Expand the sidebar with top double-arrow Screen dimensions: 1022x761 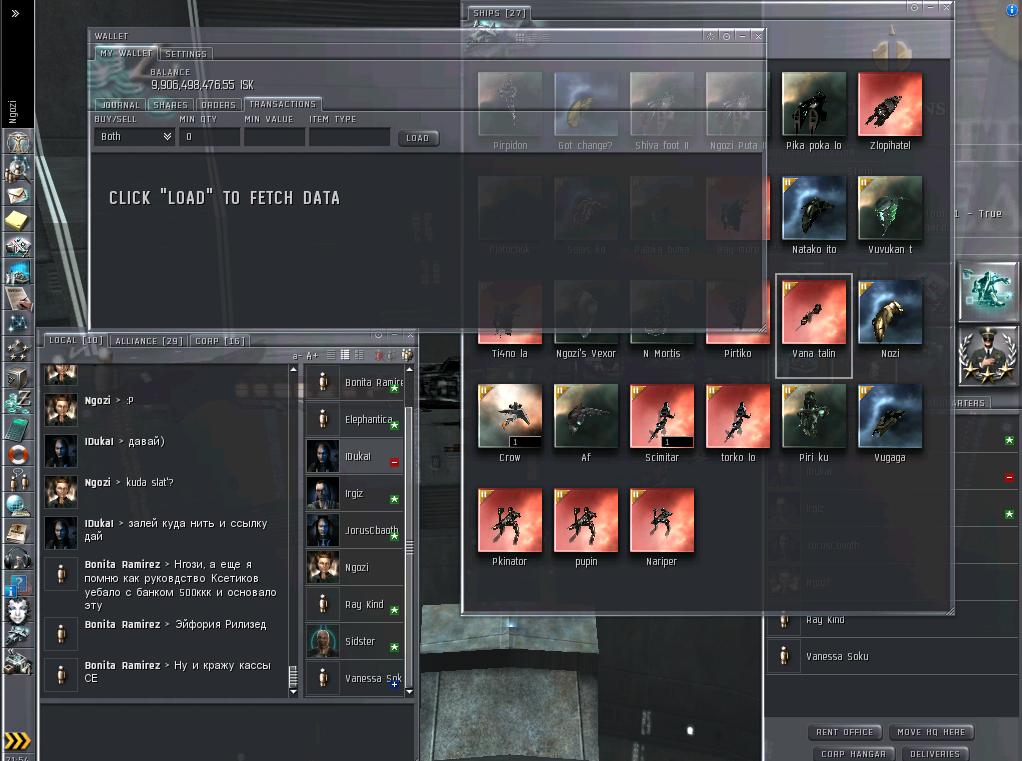(16, 13)
